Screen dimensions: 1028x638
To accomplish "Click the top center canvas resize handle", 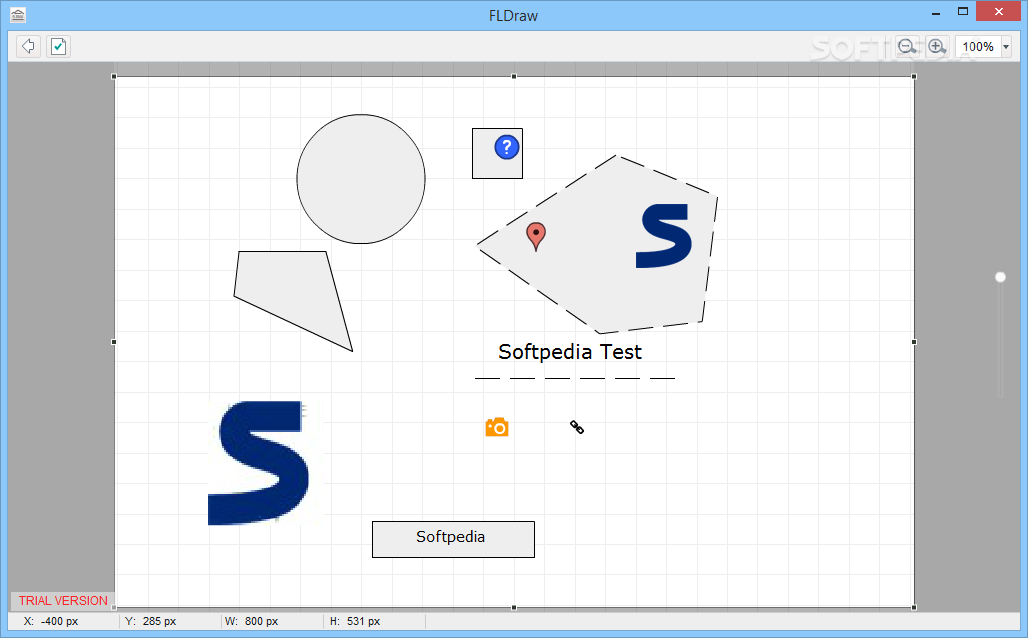I will (x=514, y=76).
